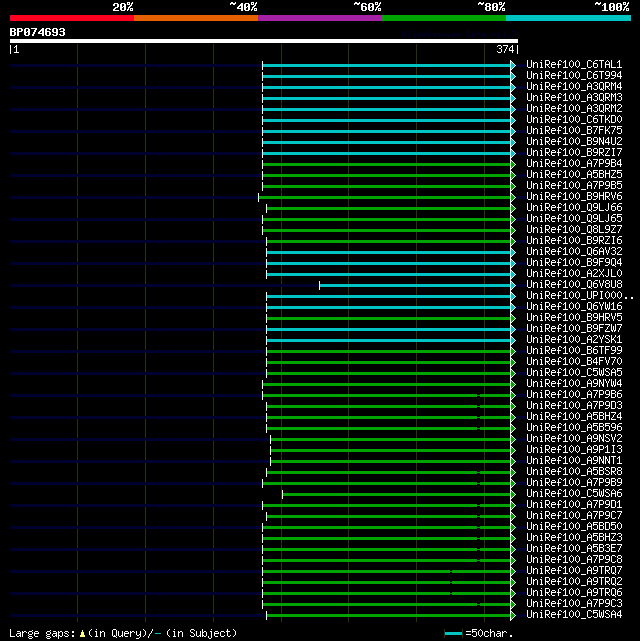The height and width of the screenshot is (641, 640).
Task: Select the UniRef100_B6TF99 label
Action: click(574, 350)
